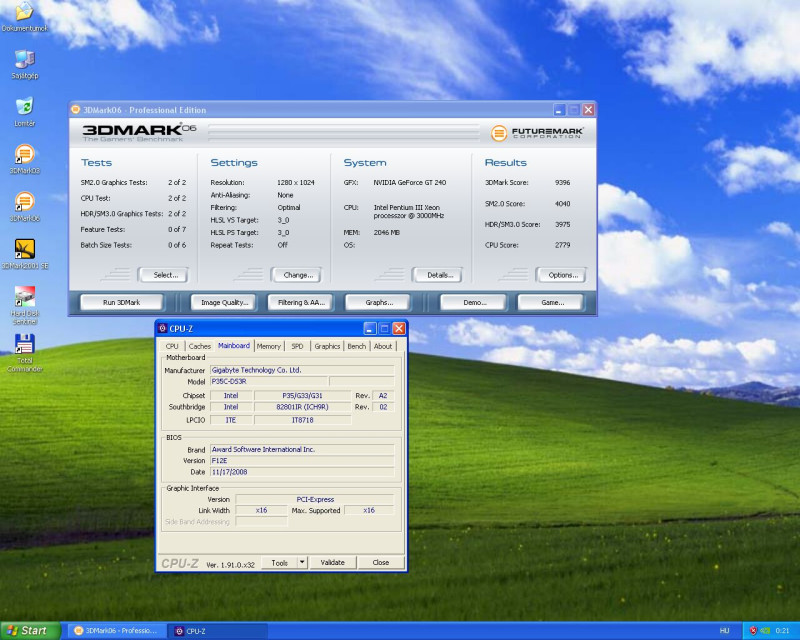Click the southbridge field 82801IR (ICH9R)
This screenshot has width=800, height=640.
pos(302,407)
